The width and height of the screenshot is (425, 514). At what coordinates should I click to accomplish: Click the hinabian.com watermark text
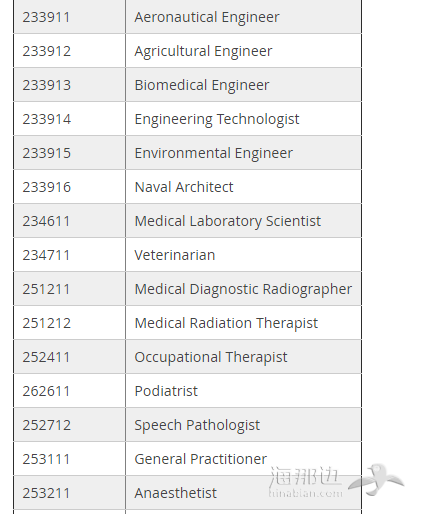[x=306, y=492]
